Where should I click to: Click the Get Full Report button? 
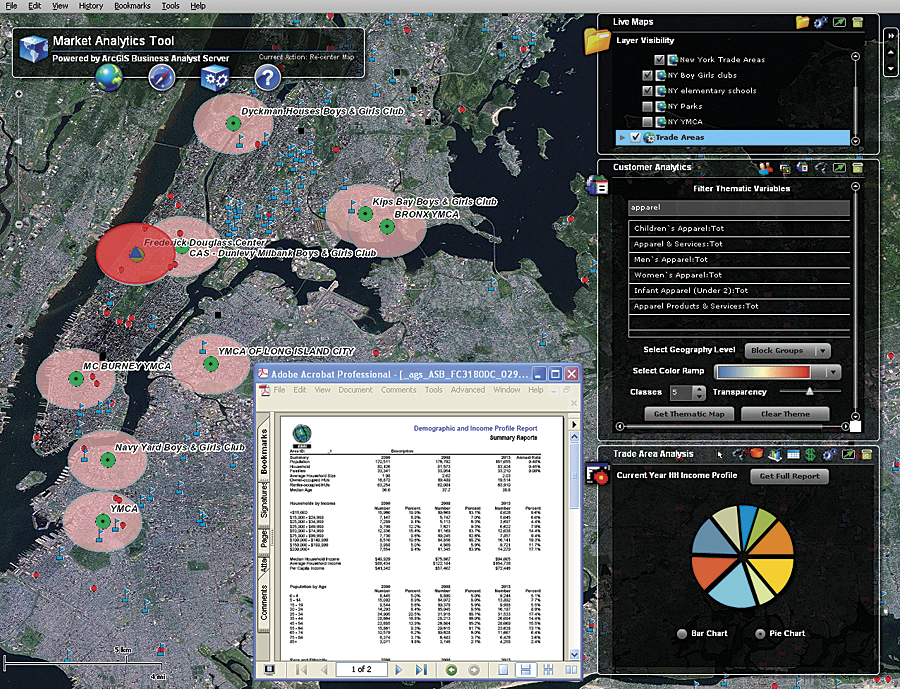(789, 476)
